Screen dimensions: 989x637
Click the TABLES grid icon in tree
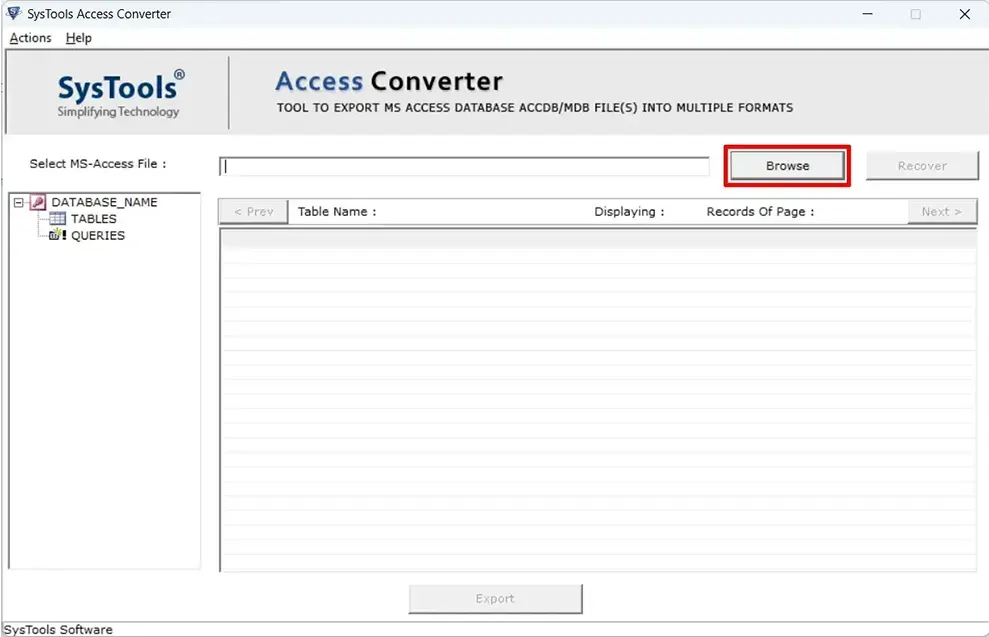click(x=57, y=219)
